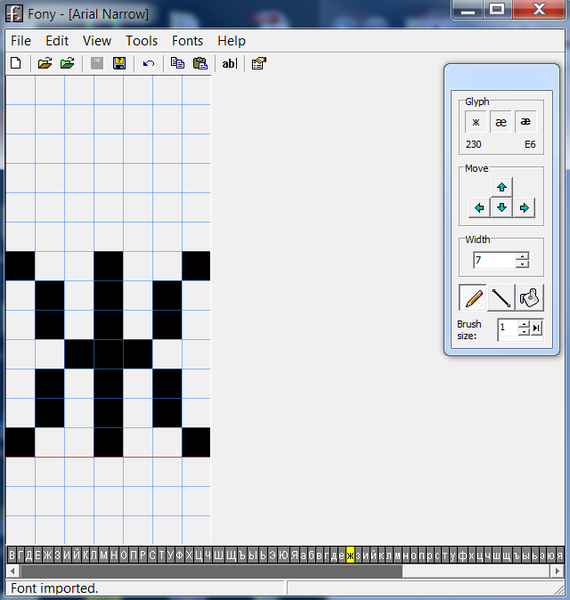Select uppercase Э glyph in strip
Image resolution: width=570 pixels, height=600 pixels.
pyautogui.click(x=272, y=555)
